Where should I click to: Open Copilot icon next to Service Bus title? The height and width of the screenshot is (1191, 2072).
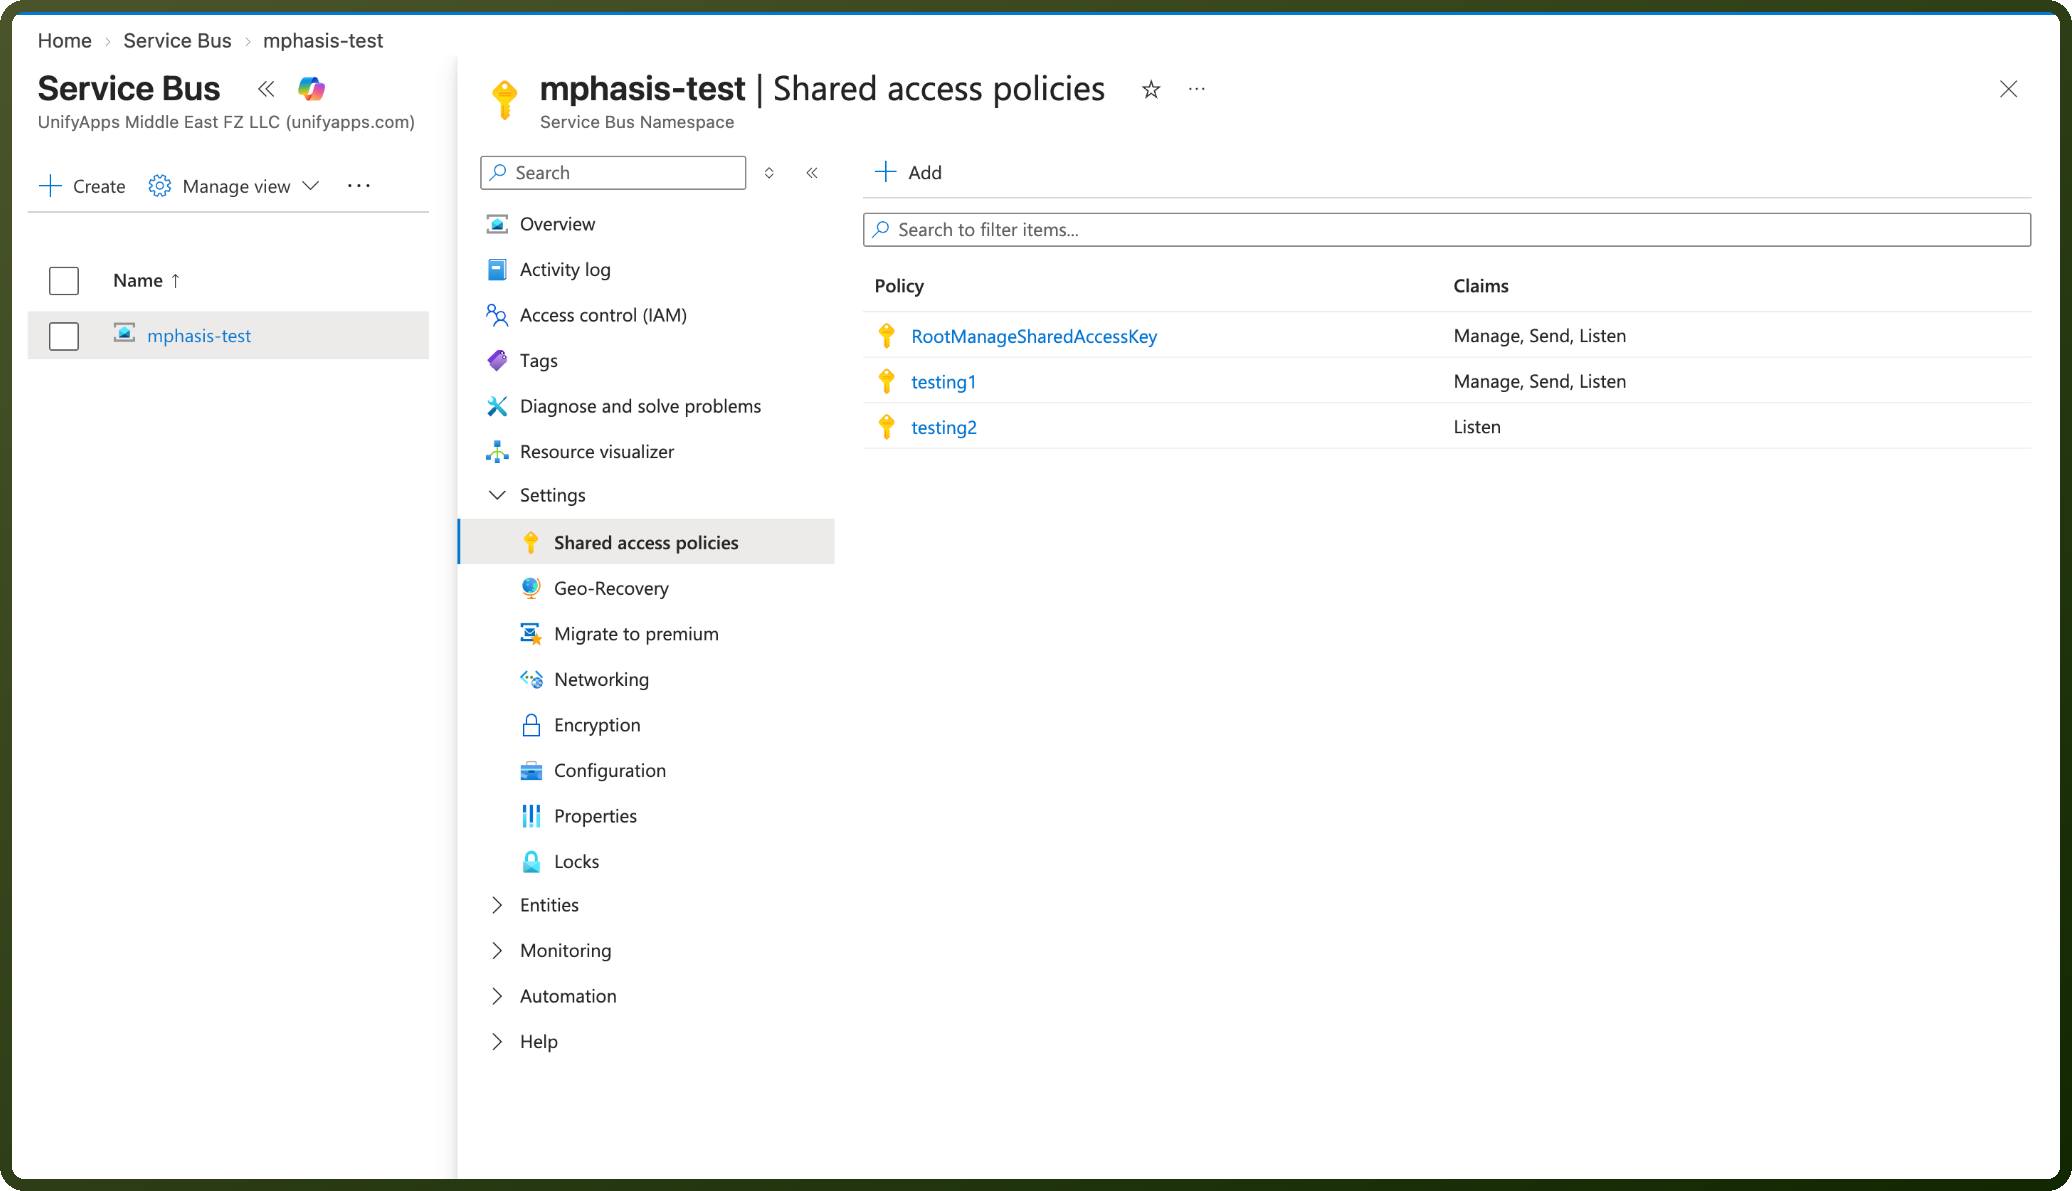[x=311, y=89]
